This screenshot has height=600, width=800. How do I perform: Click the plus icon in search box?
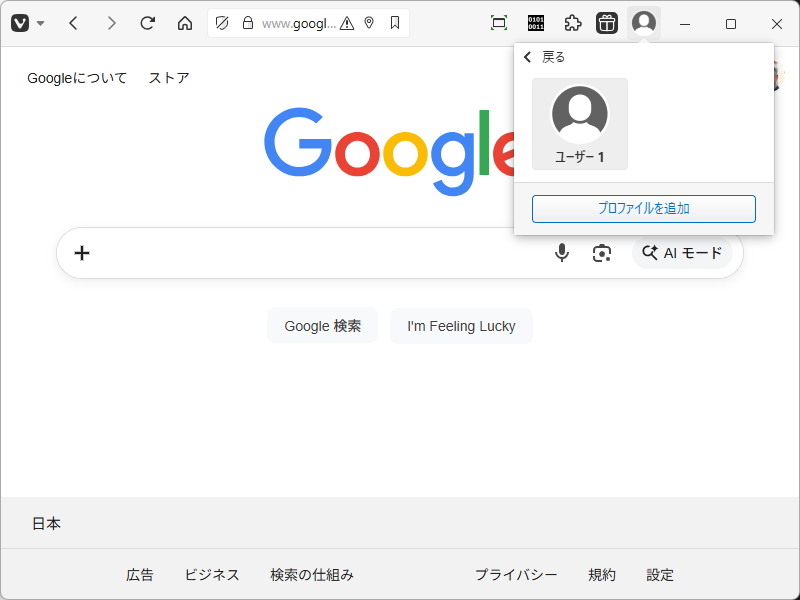click(82, 253)
